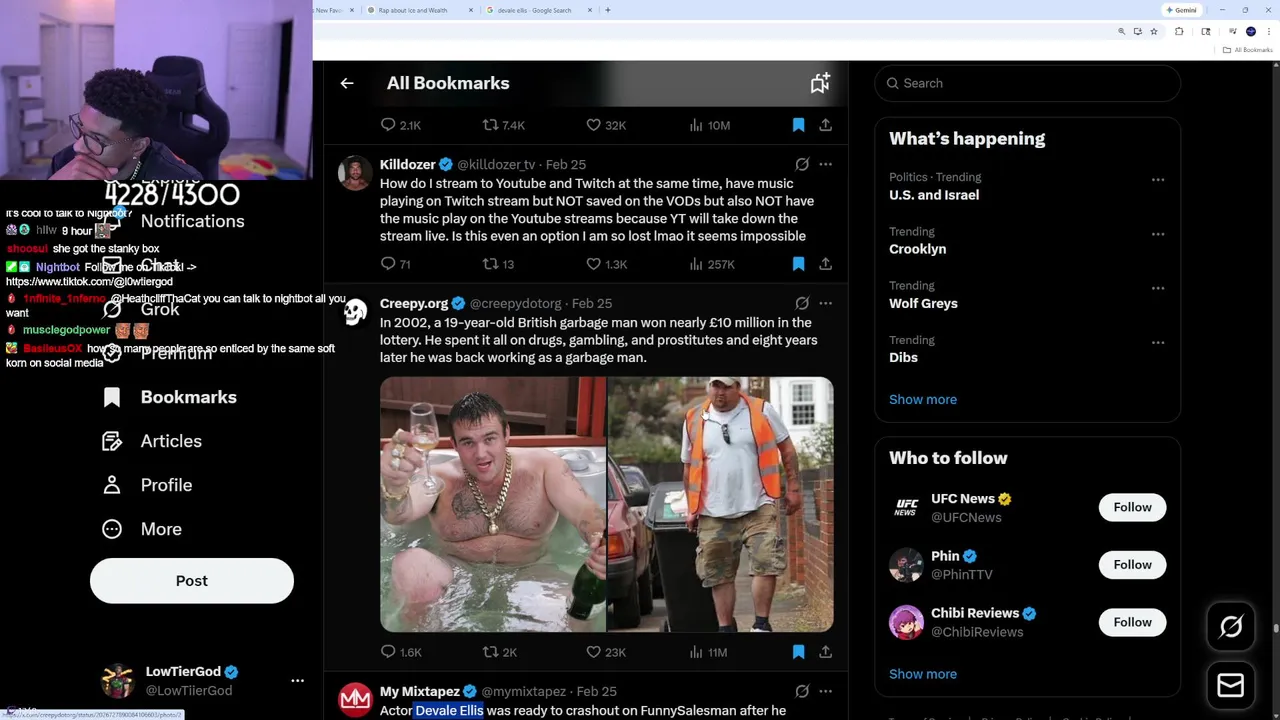Open Profile in the sidebar
1280x720 pixels.
(147, 485)
